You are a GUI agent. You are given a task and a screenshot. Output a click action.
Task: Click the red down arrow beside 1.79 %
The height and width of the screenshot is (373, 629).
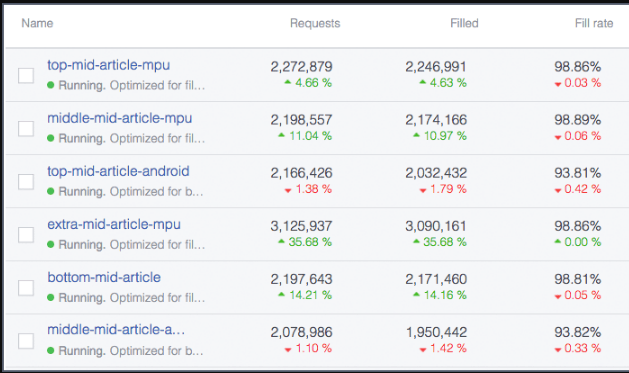(422, 191)
